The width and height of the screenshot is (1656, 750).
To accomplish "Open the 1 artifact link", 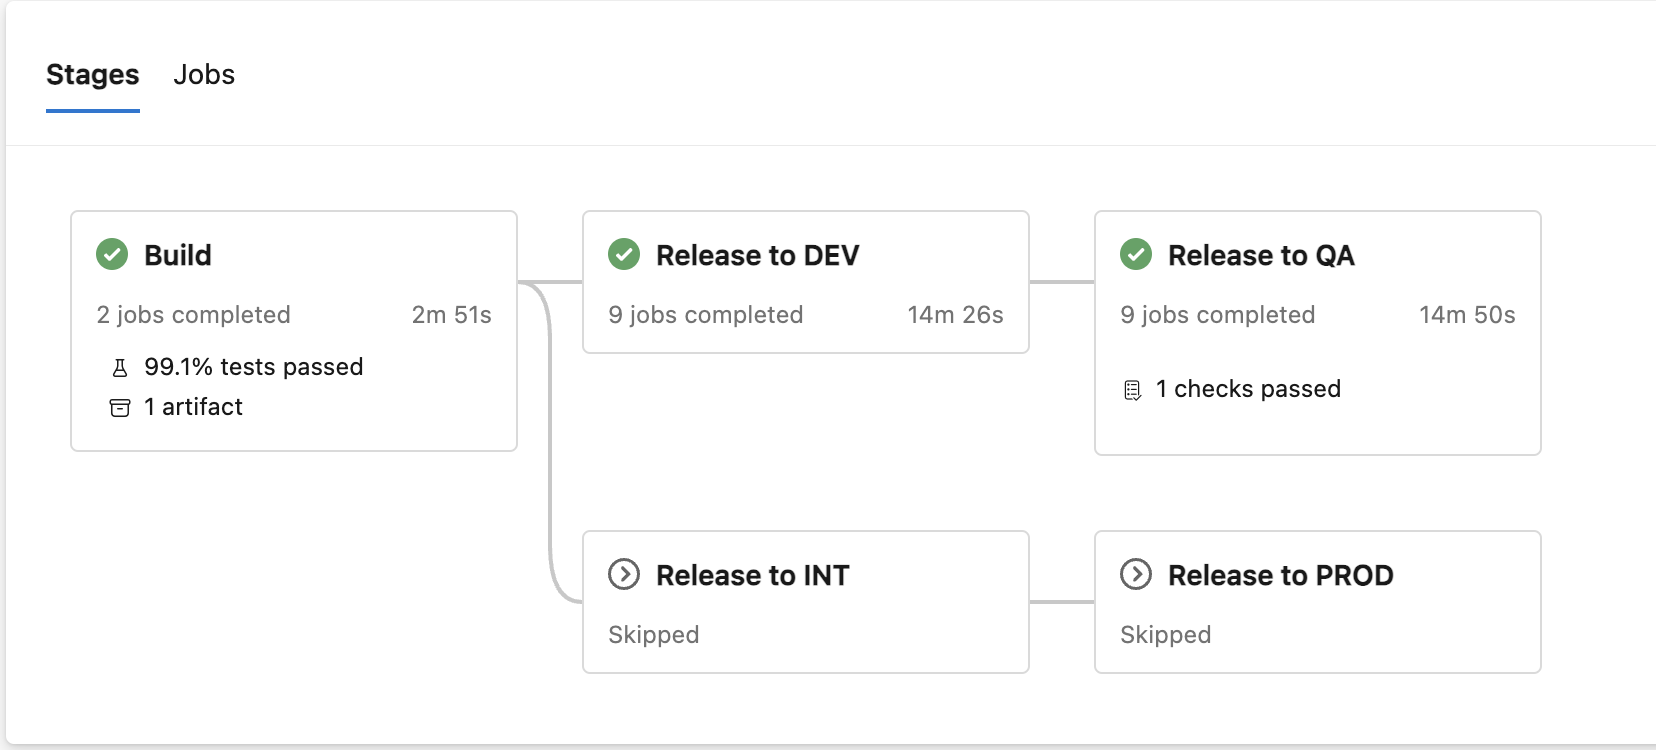I will click(193, 407).
